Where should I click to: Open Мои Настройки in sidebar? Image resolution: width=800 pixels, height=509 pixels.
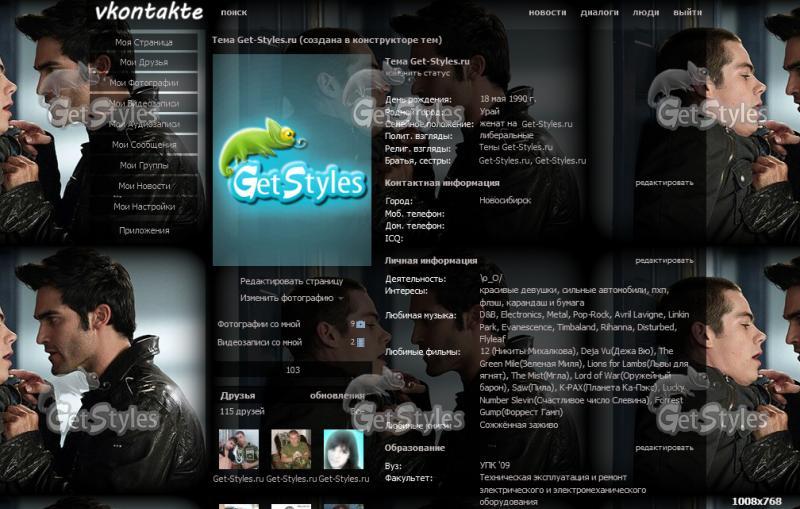pyautogui.click(x=144, y=207)
